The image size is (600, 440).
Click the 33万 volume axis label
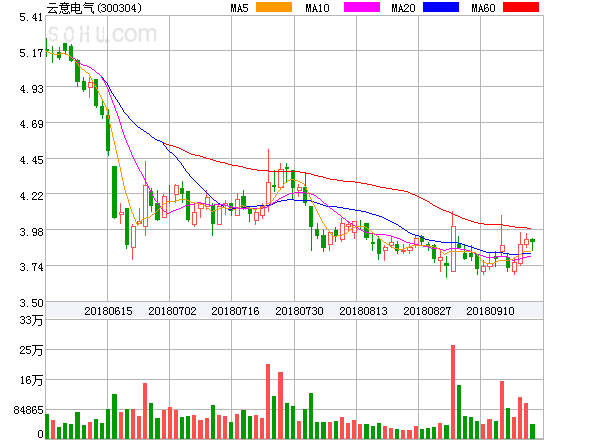pos(31,320)
